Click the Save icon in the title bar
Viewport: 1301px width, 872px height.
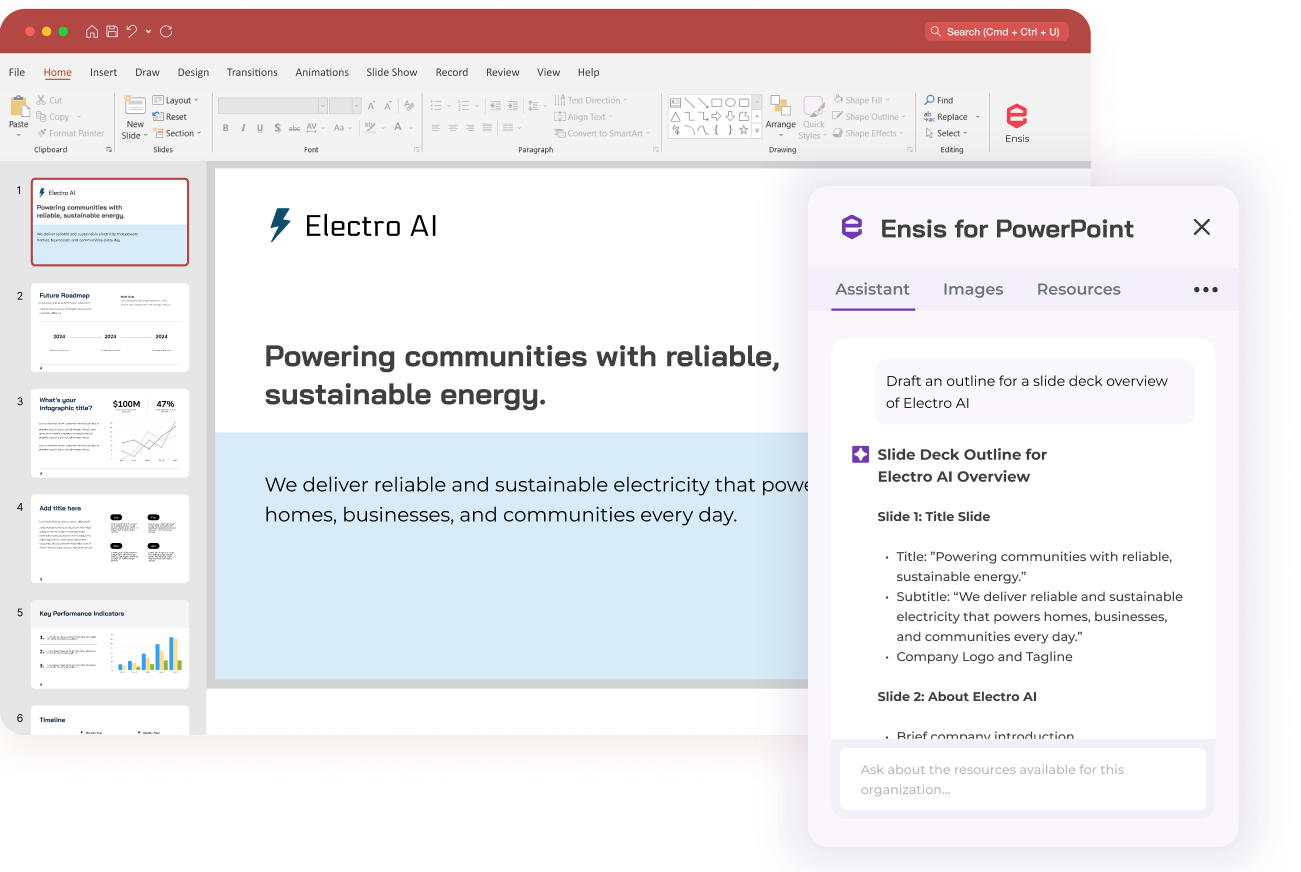point(111,31)
